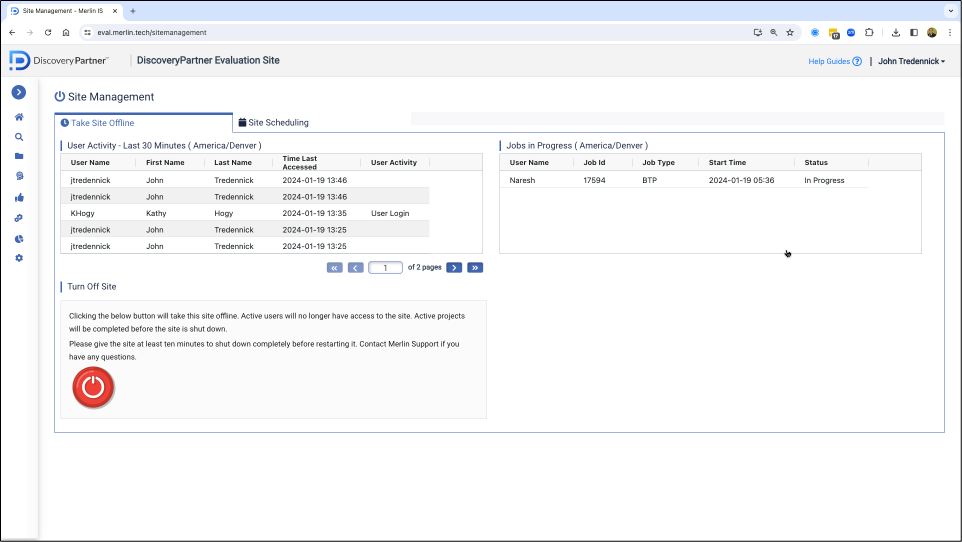Click the page number input field
The height and width of the screenshot is (542, 962).
pyautogui.click(x=385, y=268)
